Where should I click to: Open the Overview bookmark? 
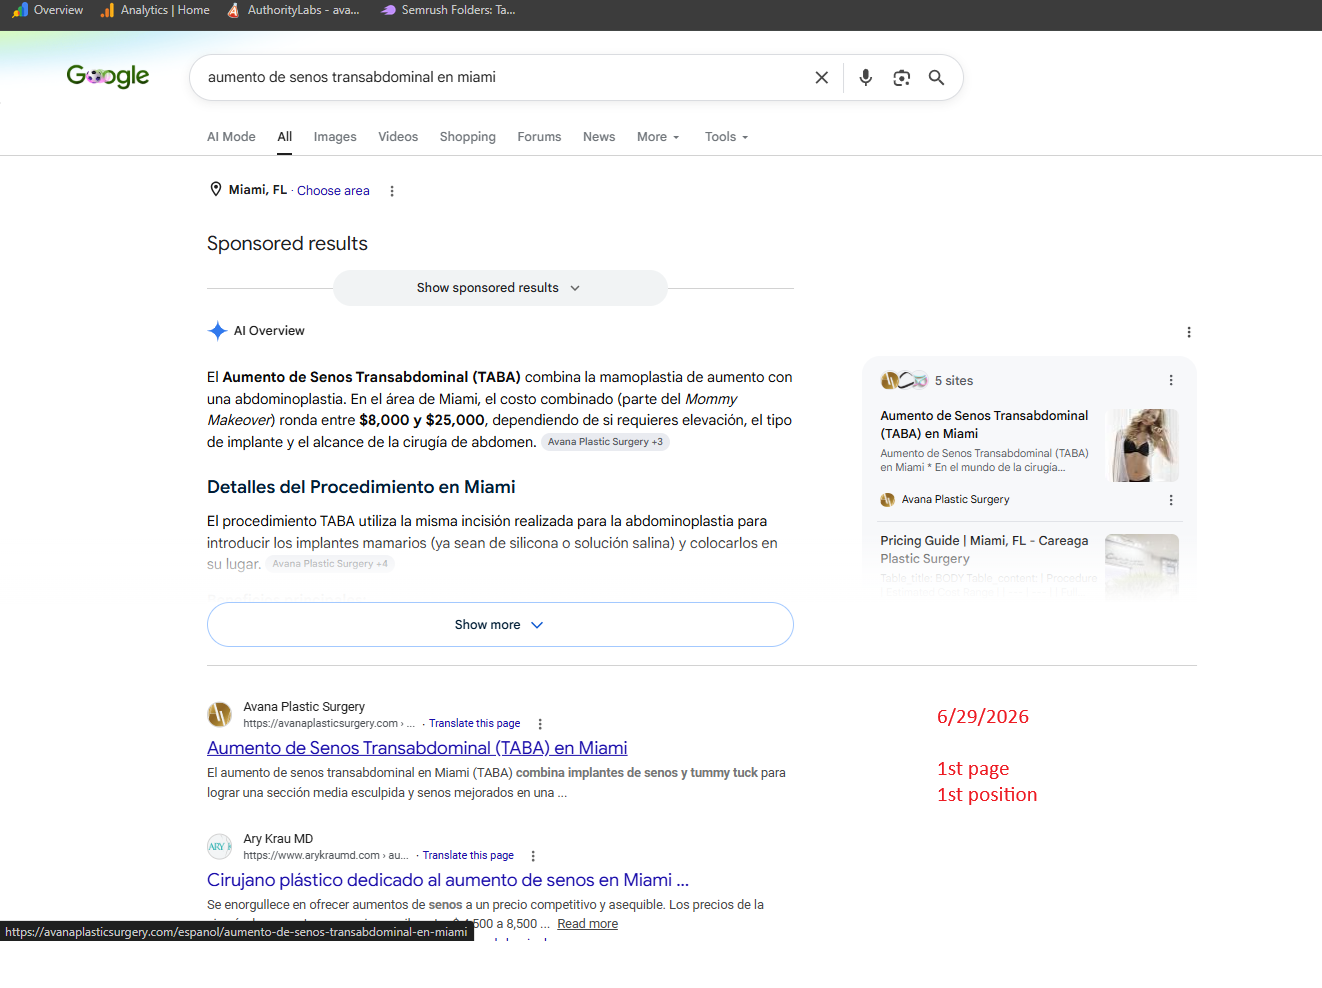pos(47,10)
